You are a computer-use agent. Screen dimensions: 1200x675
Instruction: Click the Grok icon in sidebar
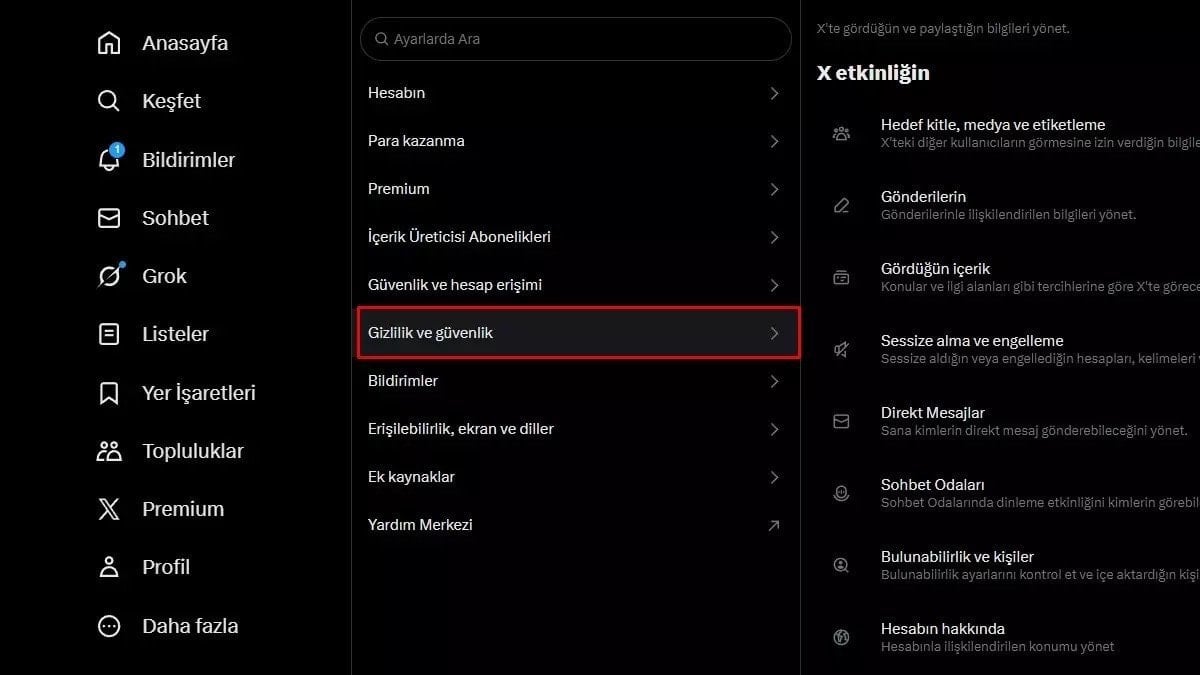click(x=109, y=276)
